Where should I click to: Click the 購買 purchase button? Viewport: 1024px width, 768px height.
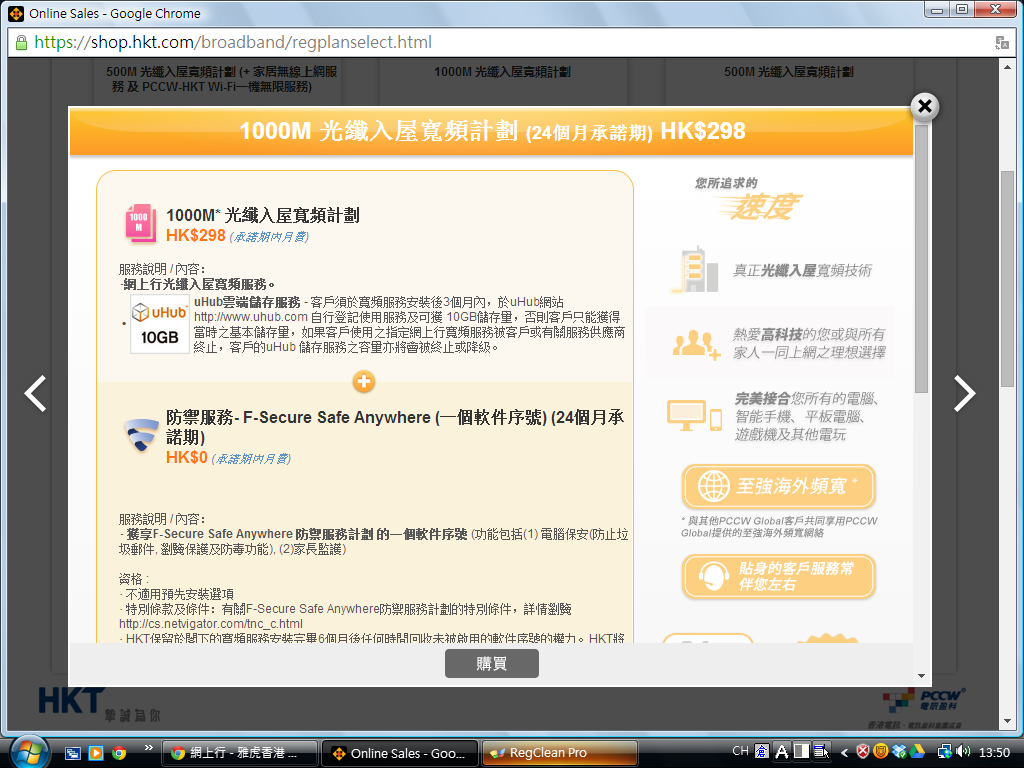click(x=492, y=664)
